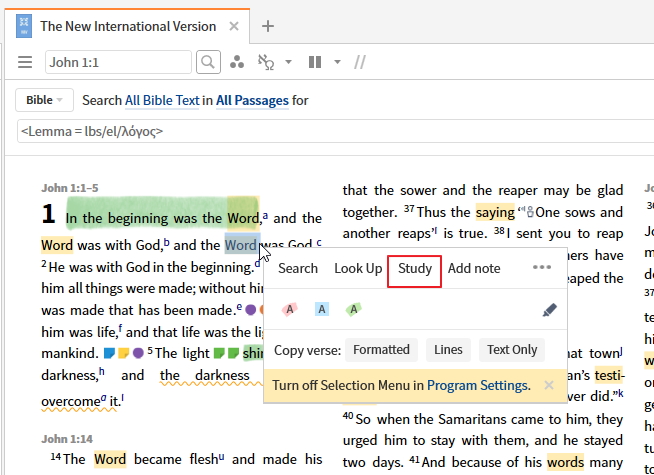Click highlighted "Word" in "Word became flesh"
This screenshot has height=475, width=654.
point(110,459)
